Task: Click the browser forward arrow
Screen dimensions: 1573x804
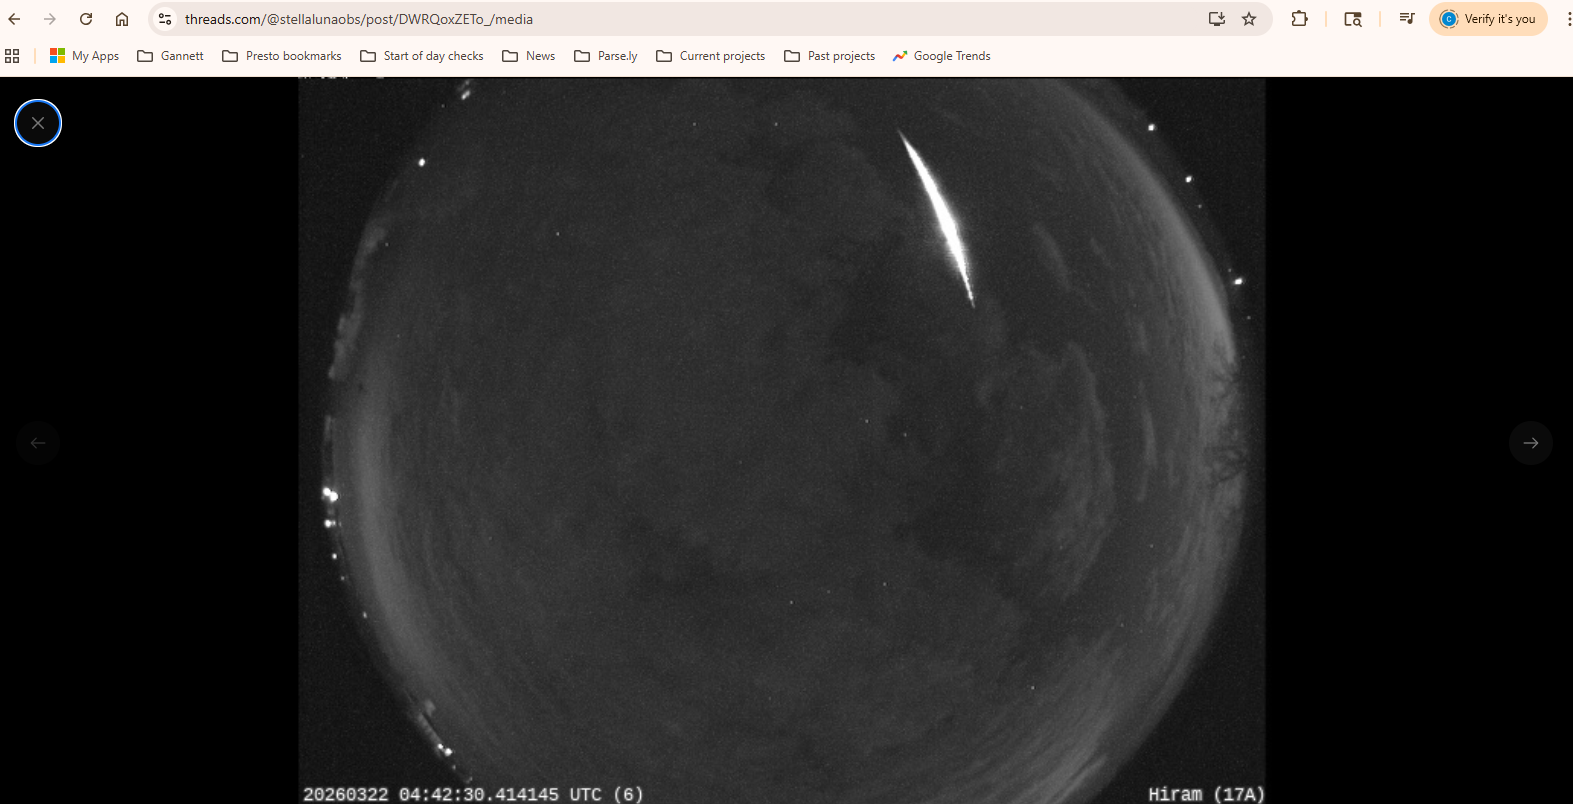Action: [x=50, y=19]
